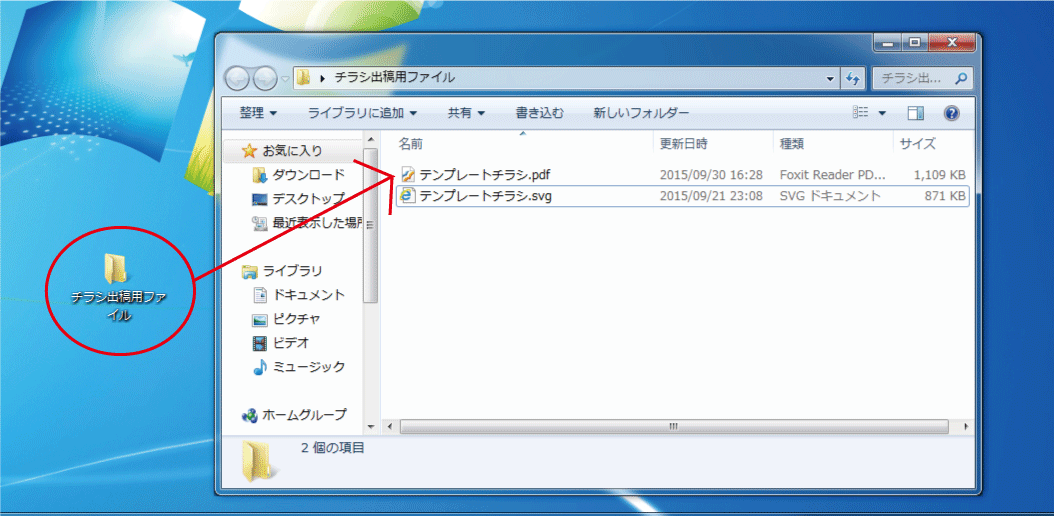This screenshot has width=1054, height=516.
Task: Click the ビデオ filmstrip icon
Action: (x=259, y=343)
